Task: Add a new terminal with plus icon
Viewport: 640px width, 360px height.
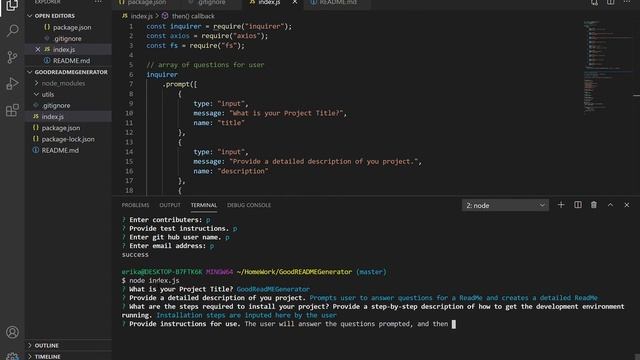Action: pos(561,205)
